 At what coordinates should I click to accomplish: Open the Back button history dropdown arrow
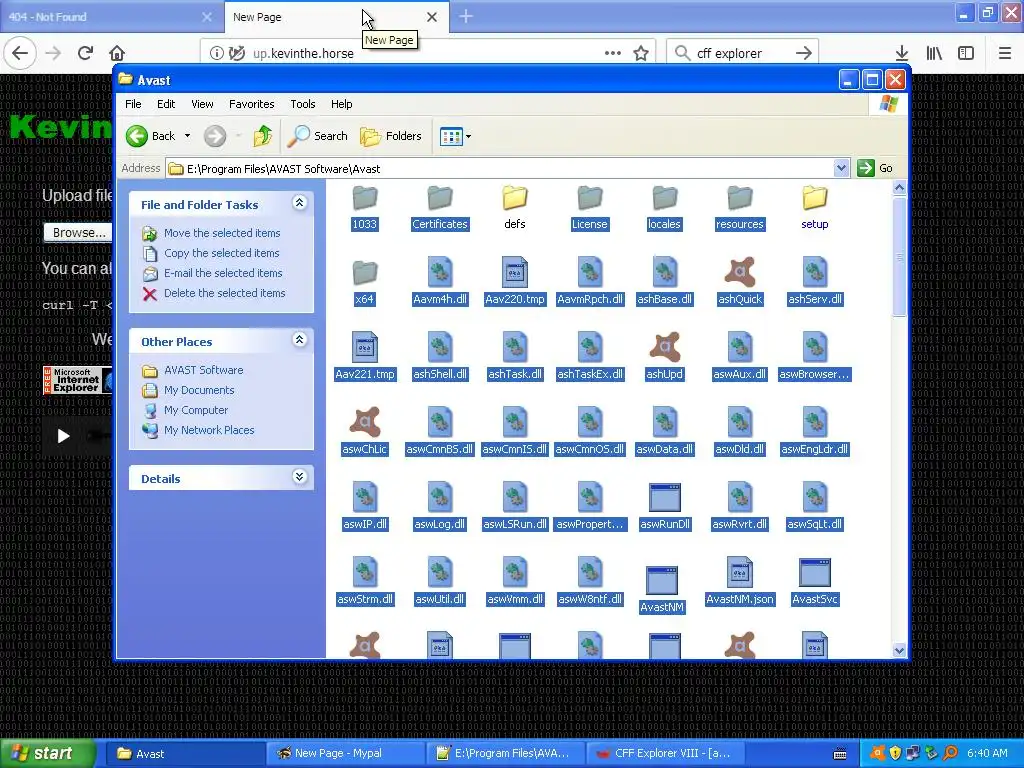click(187, 136)
